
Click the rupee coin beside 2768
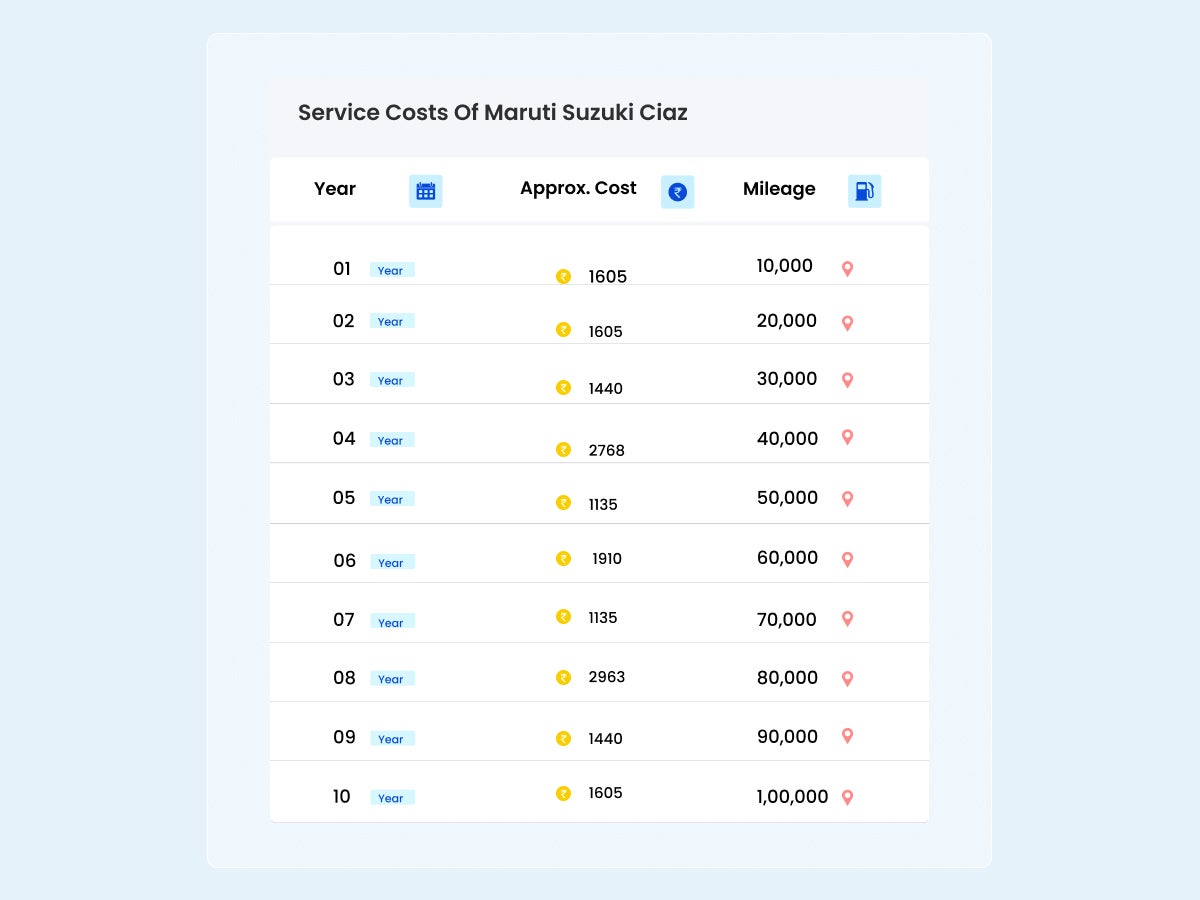point(564,450)
